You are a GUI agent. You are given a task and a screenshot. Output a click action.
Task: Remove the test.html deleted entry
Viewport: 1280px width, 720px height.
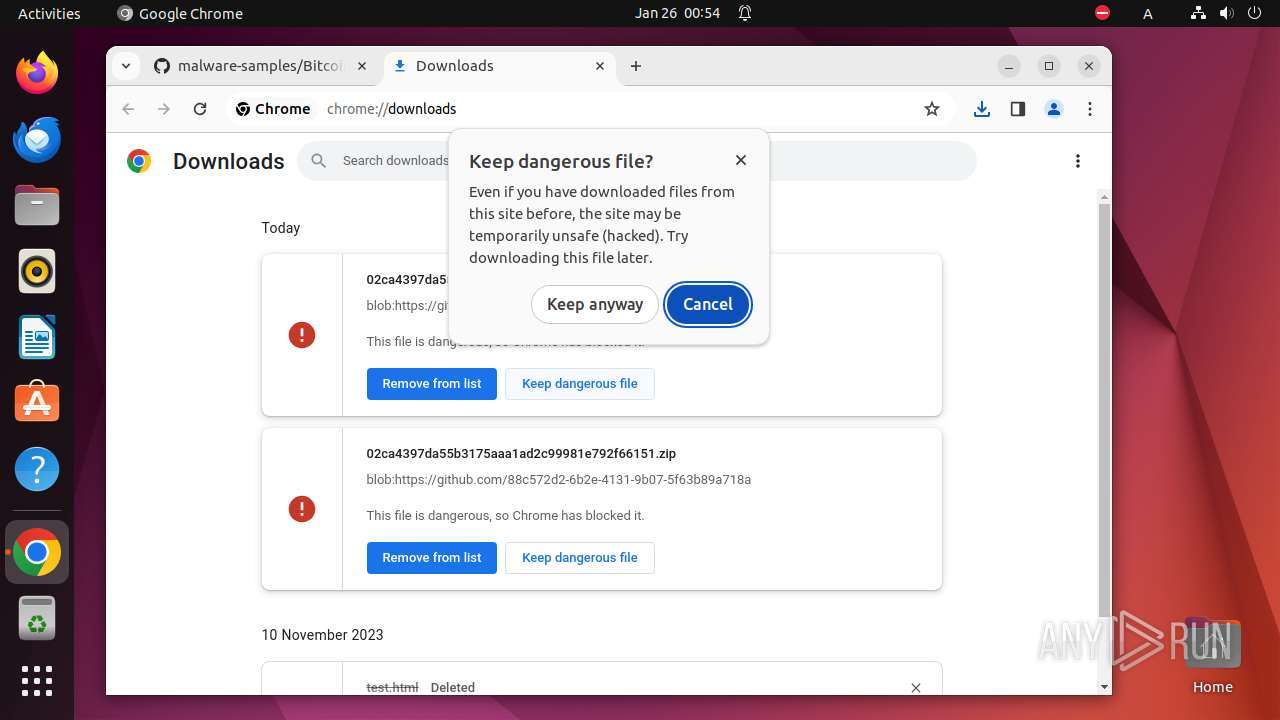pos(916,687)
